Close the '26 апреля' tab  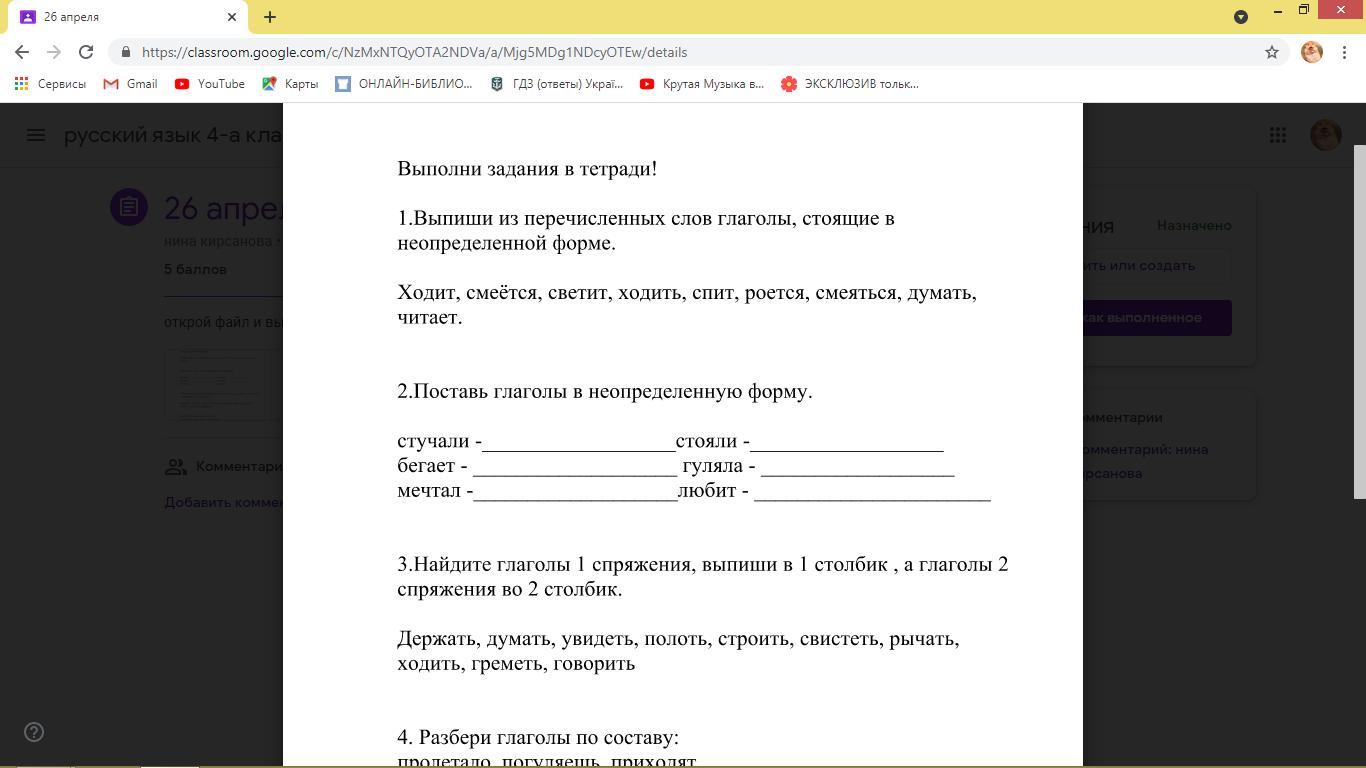click(232, 17)
